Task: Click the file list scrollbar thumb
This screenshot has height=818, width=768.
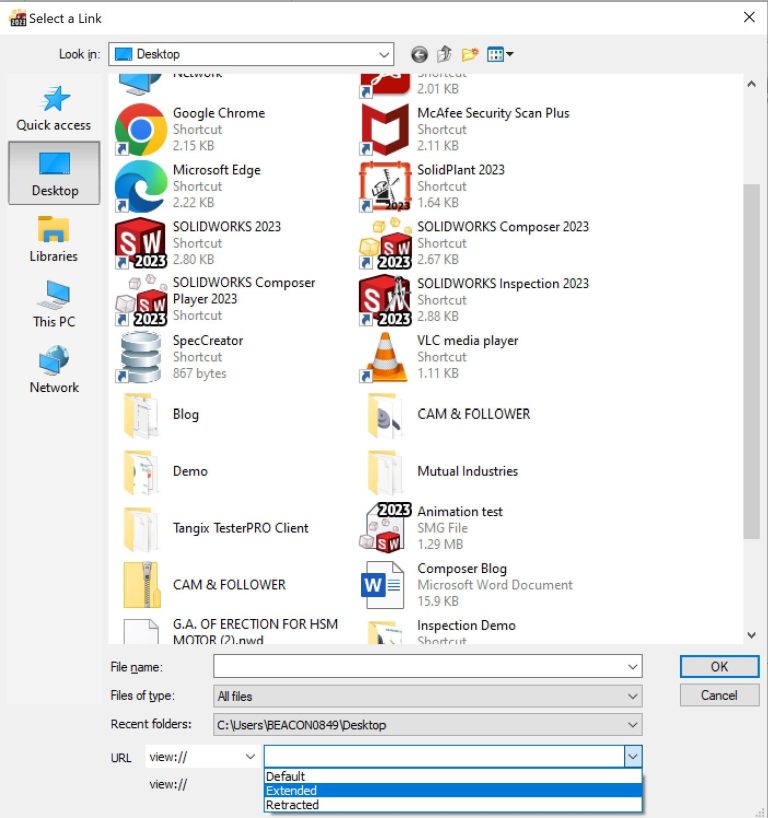Action: tap(751, 361)
